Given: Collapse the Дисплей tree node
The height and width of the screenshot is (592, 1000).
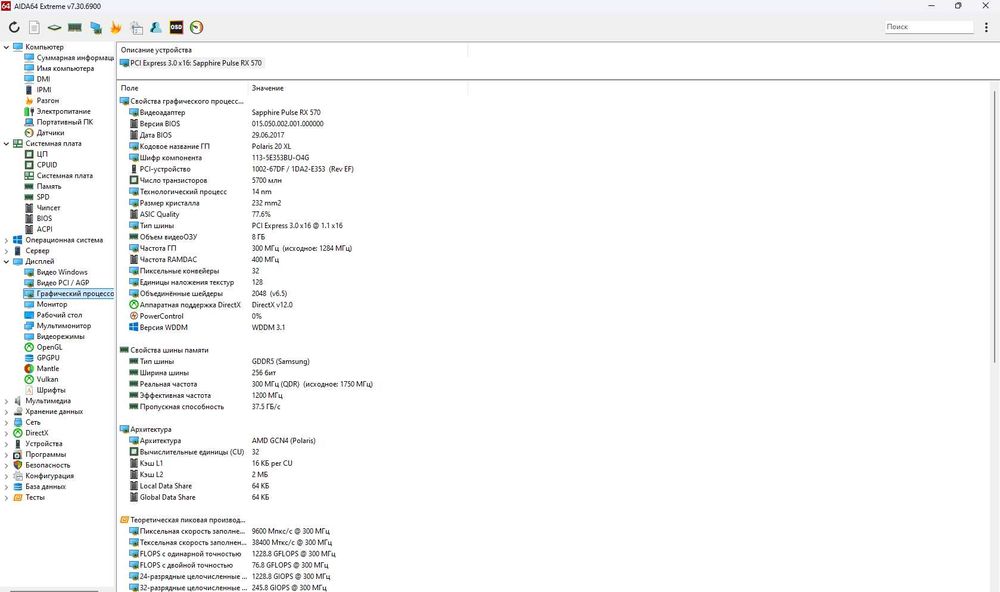Looking at the screenshot, I should 6,262.
